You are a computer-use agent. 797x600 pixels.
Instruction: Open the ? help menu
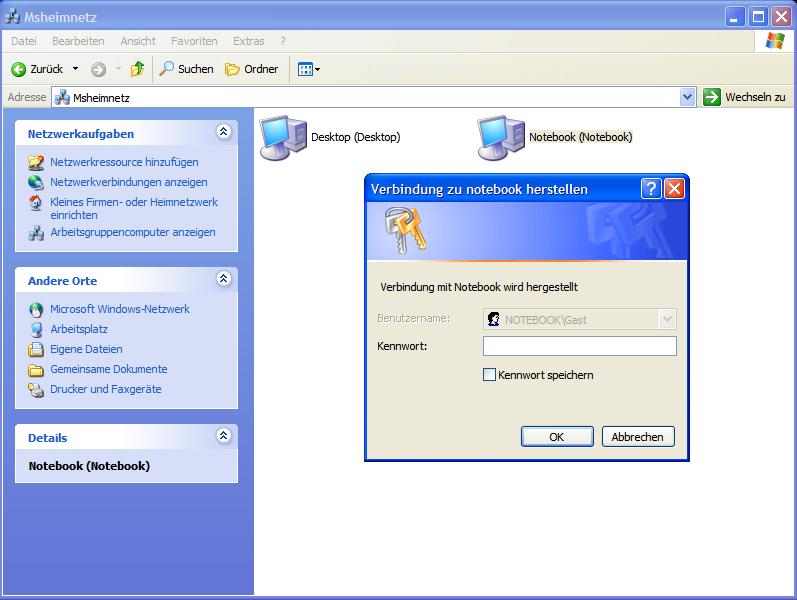(283, 41)
